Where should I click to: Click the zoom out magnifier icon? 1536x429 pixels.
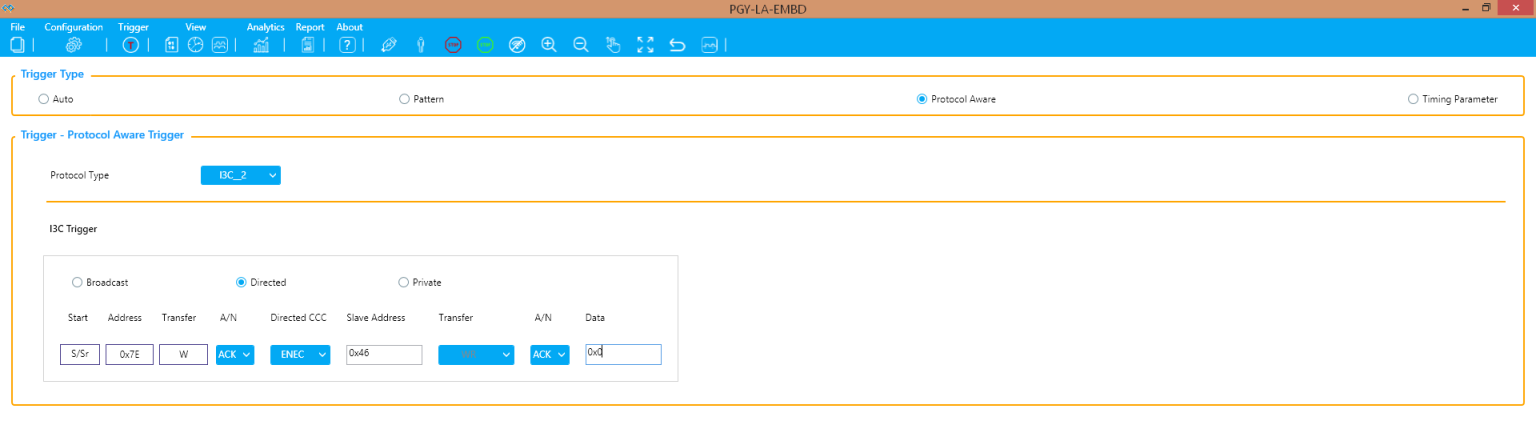click(580, 45)
